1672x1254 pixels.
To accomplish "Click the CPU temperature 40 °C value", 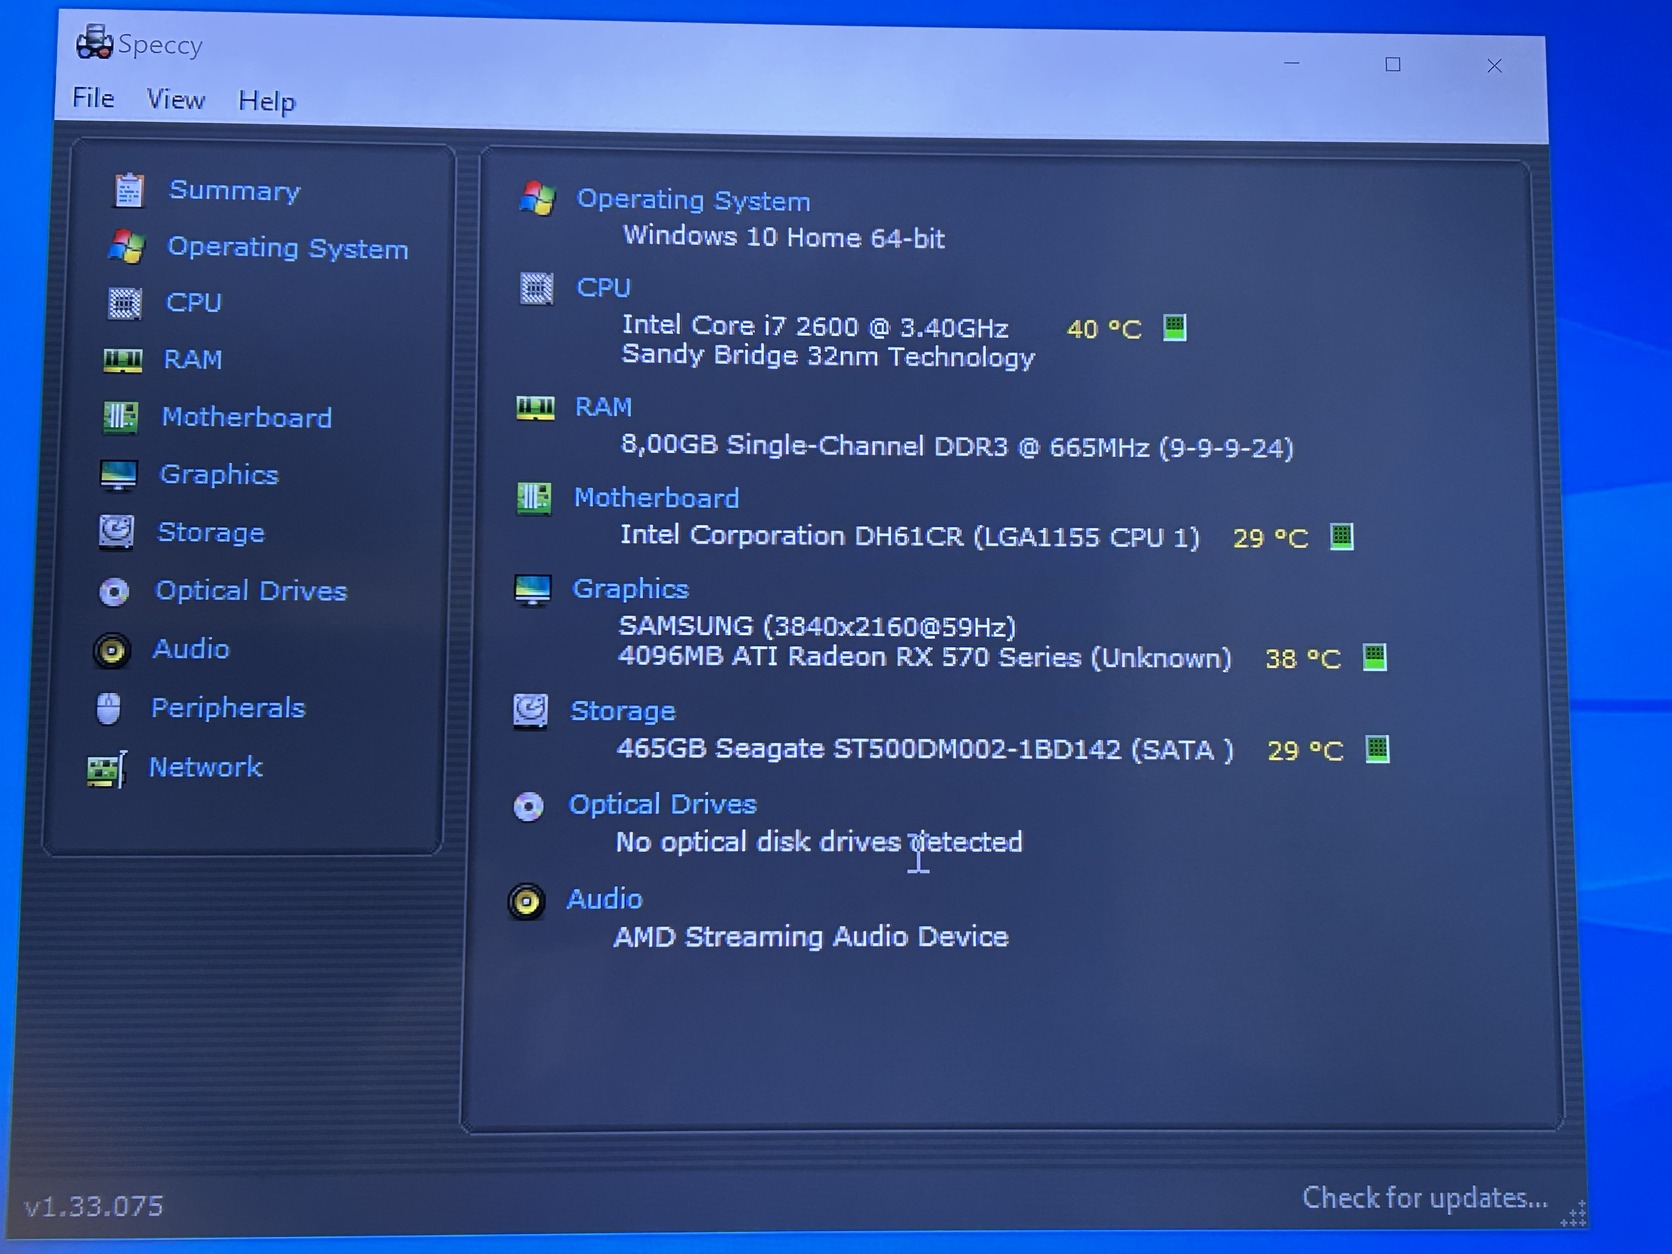I will [x=1105, y=329].
